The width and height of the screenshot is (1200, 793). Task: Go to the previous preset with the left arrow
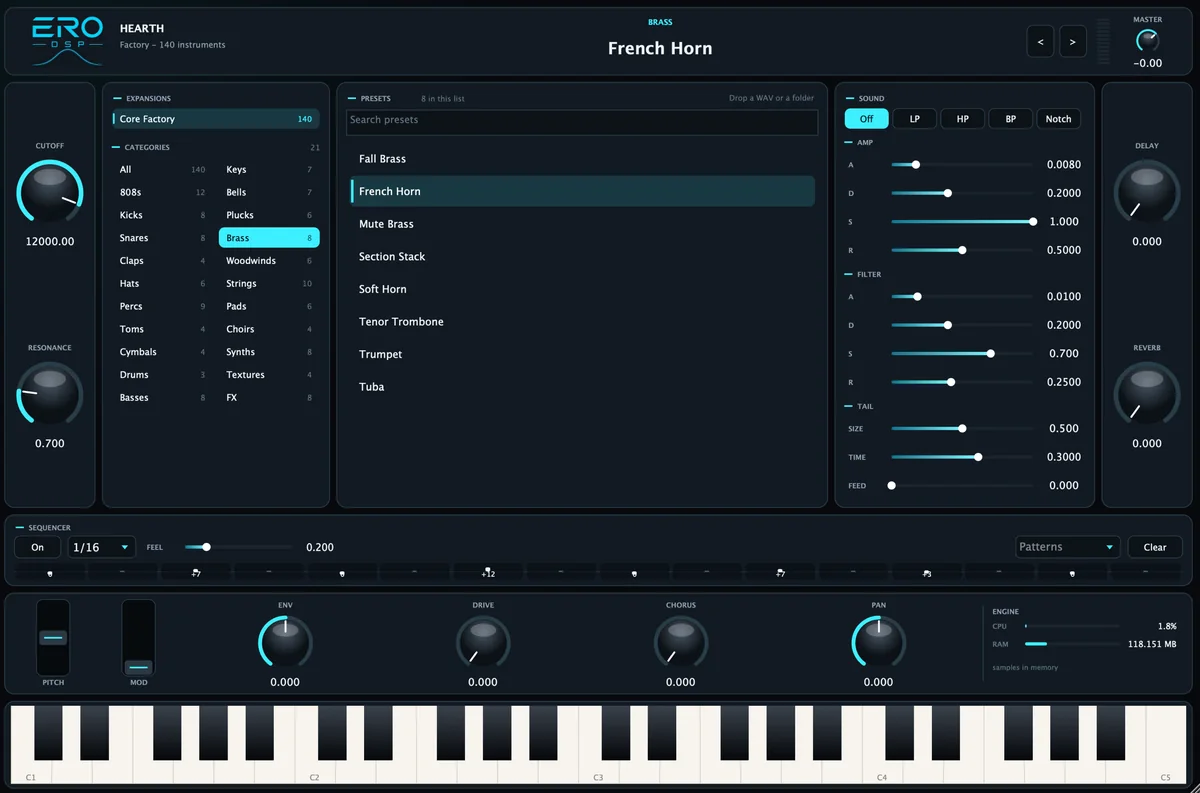[x=1040, y=42]
